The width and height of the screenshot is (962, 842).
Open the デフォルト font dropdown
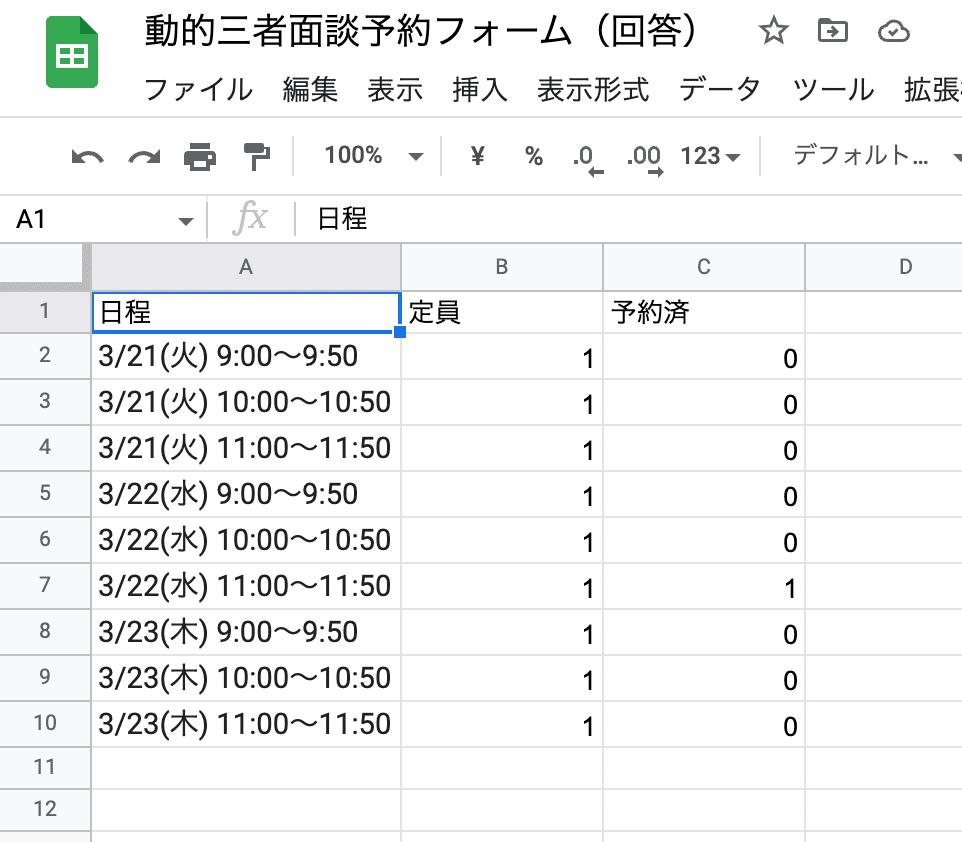(x=876, y=156)
